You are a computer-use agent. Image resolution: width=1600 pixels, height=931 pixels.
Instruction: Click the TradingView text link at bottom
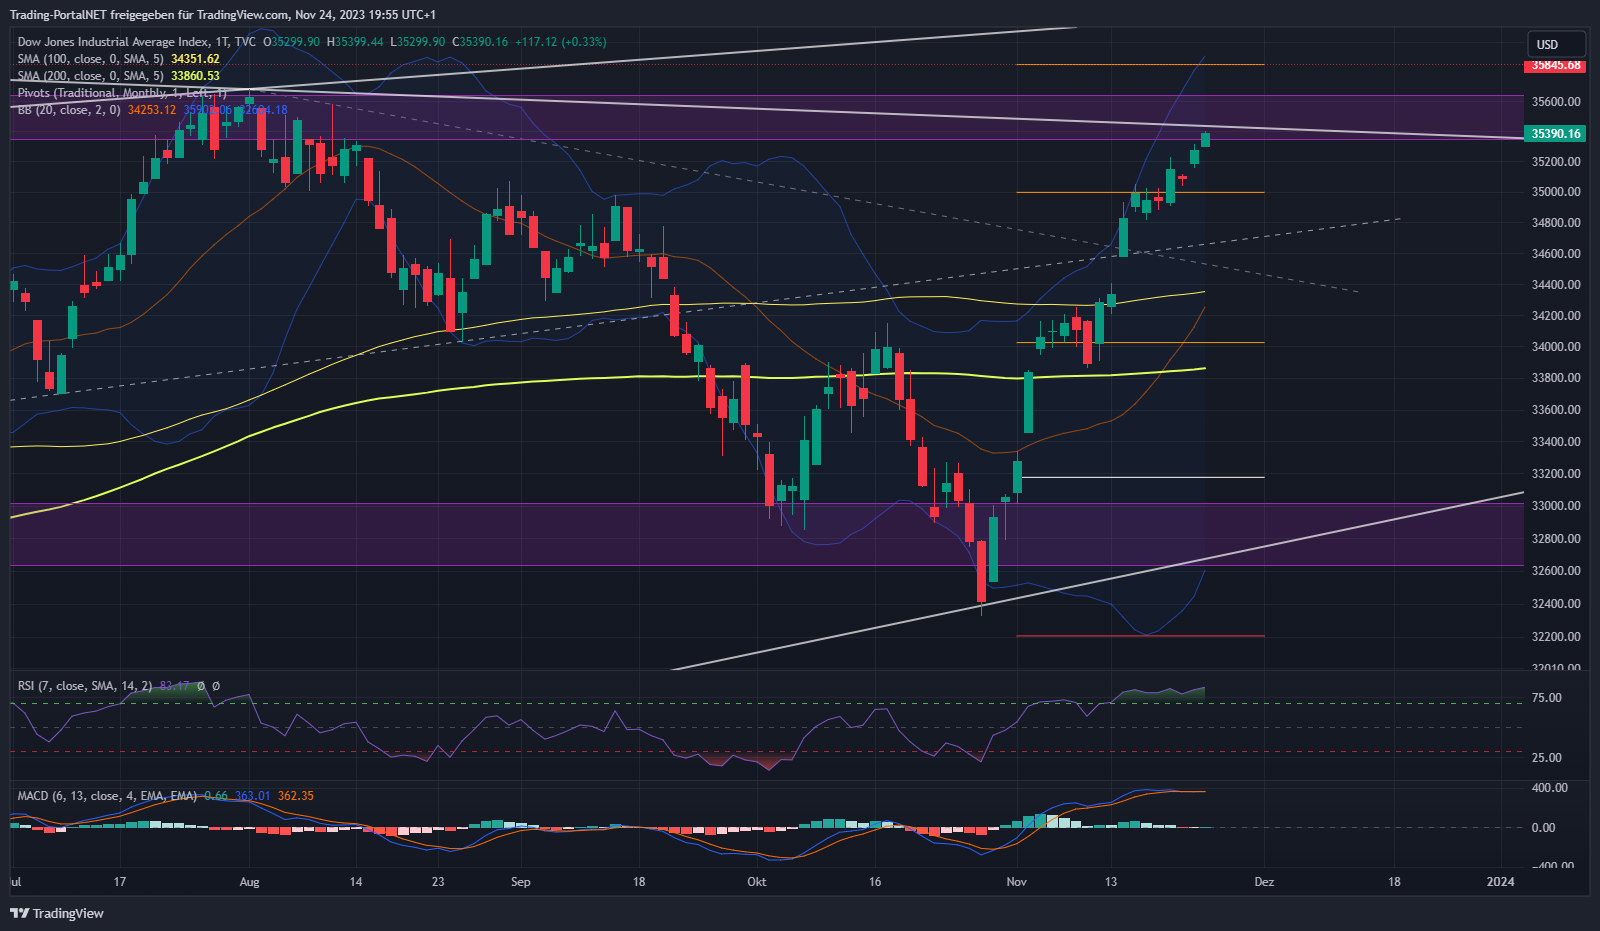(68, 913)
